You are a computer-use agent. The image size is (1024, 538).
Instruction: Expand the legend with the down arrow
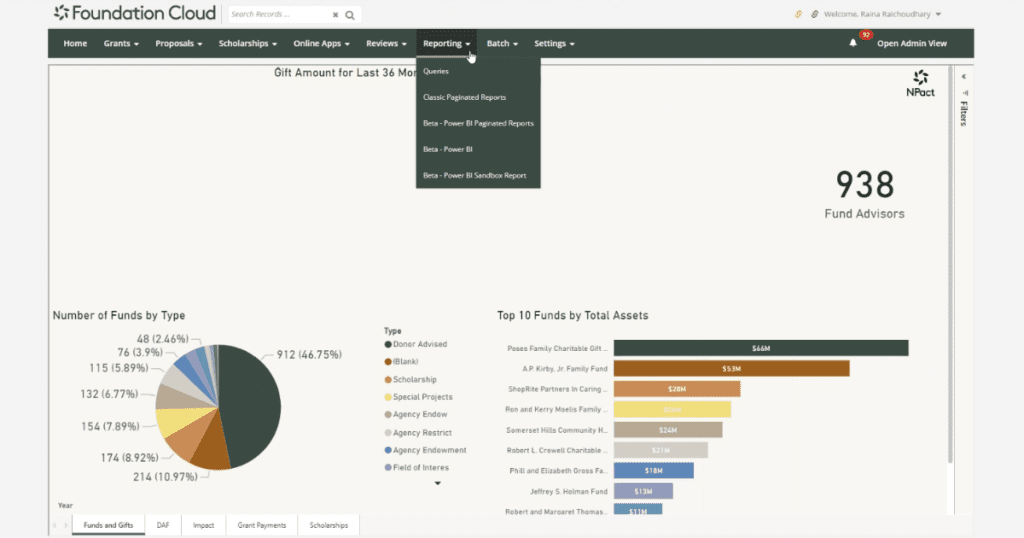point(438,483)
